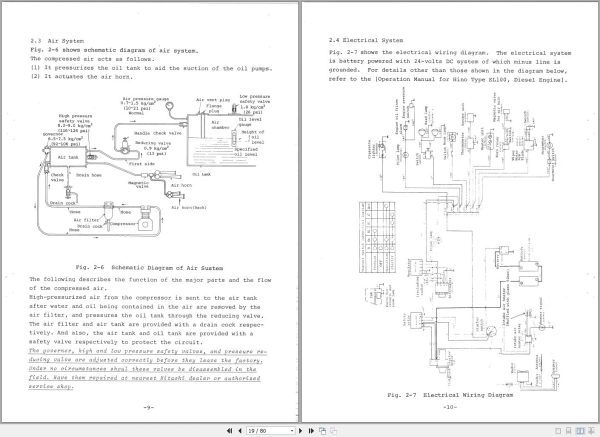600x437 pixels.
Task: Click the previous view icon in the navigation bar
Action: (x=323, y=431)
